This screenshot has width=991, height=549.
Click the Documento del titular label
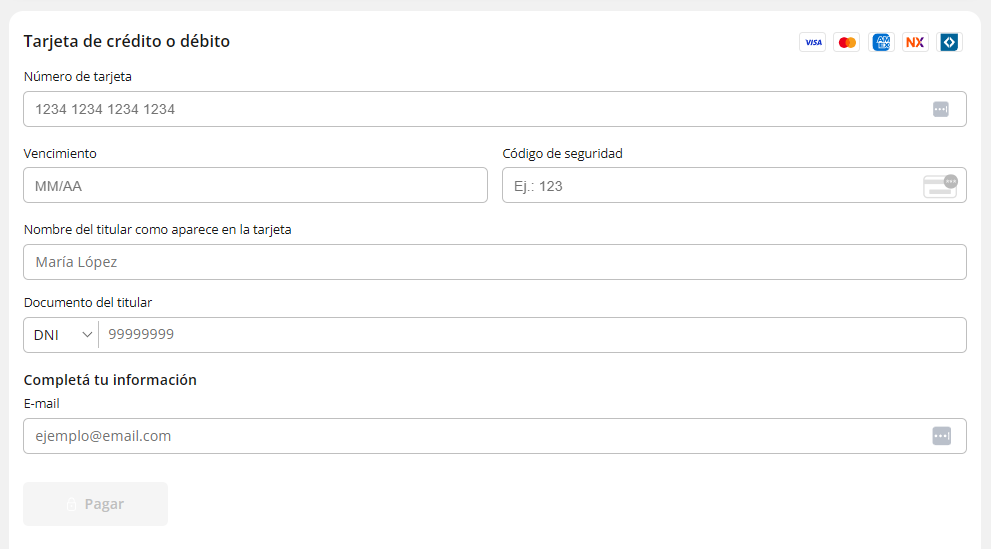point(88,303)
